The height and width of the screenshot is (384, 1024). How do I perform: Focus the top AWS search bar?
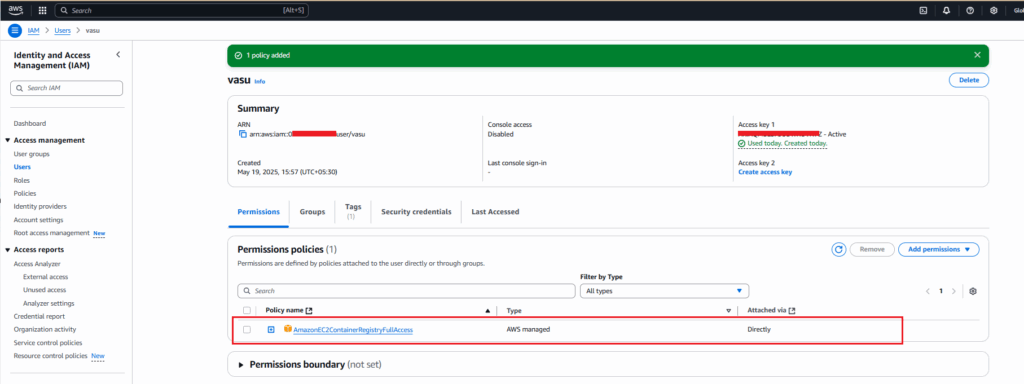click(x=182, y=10)
